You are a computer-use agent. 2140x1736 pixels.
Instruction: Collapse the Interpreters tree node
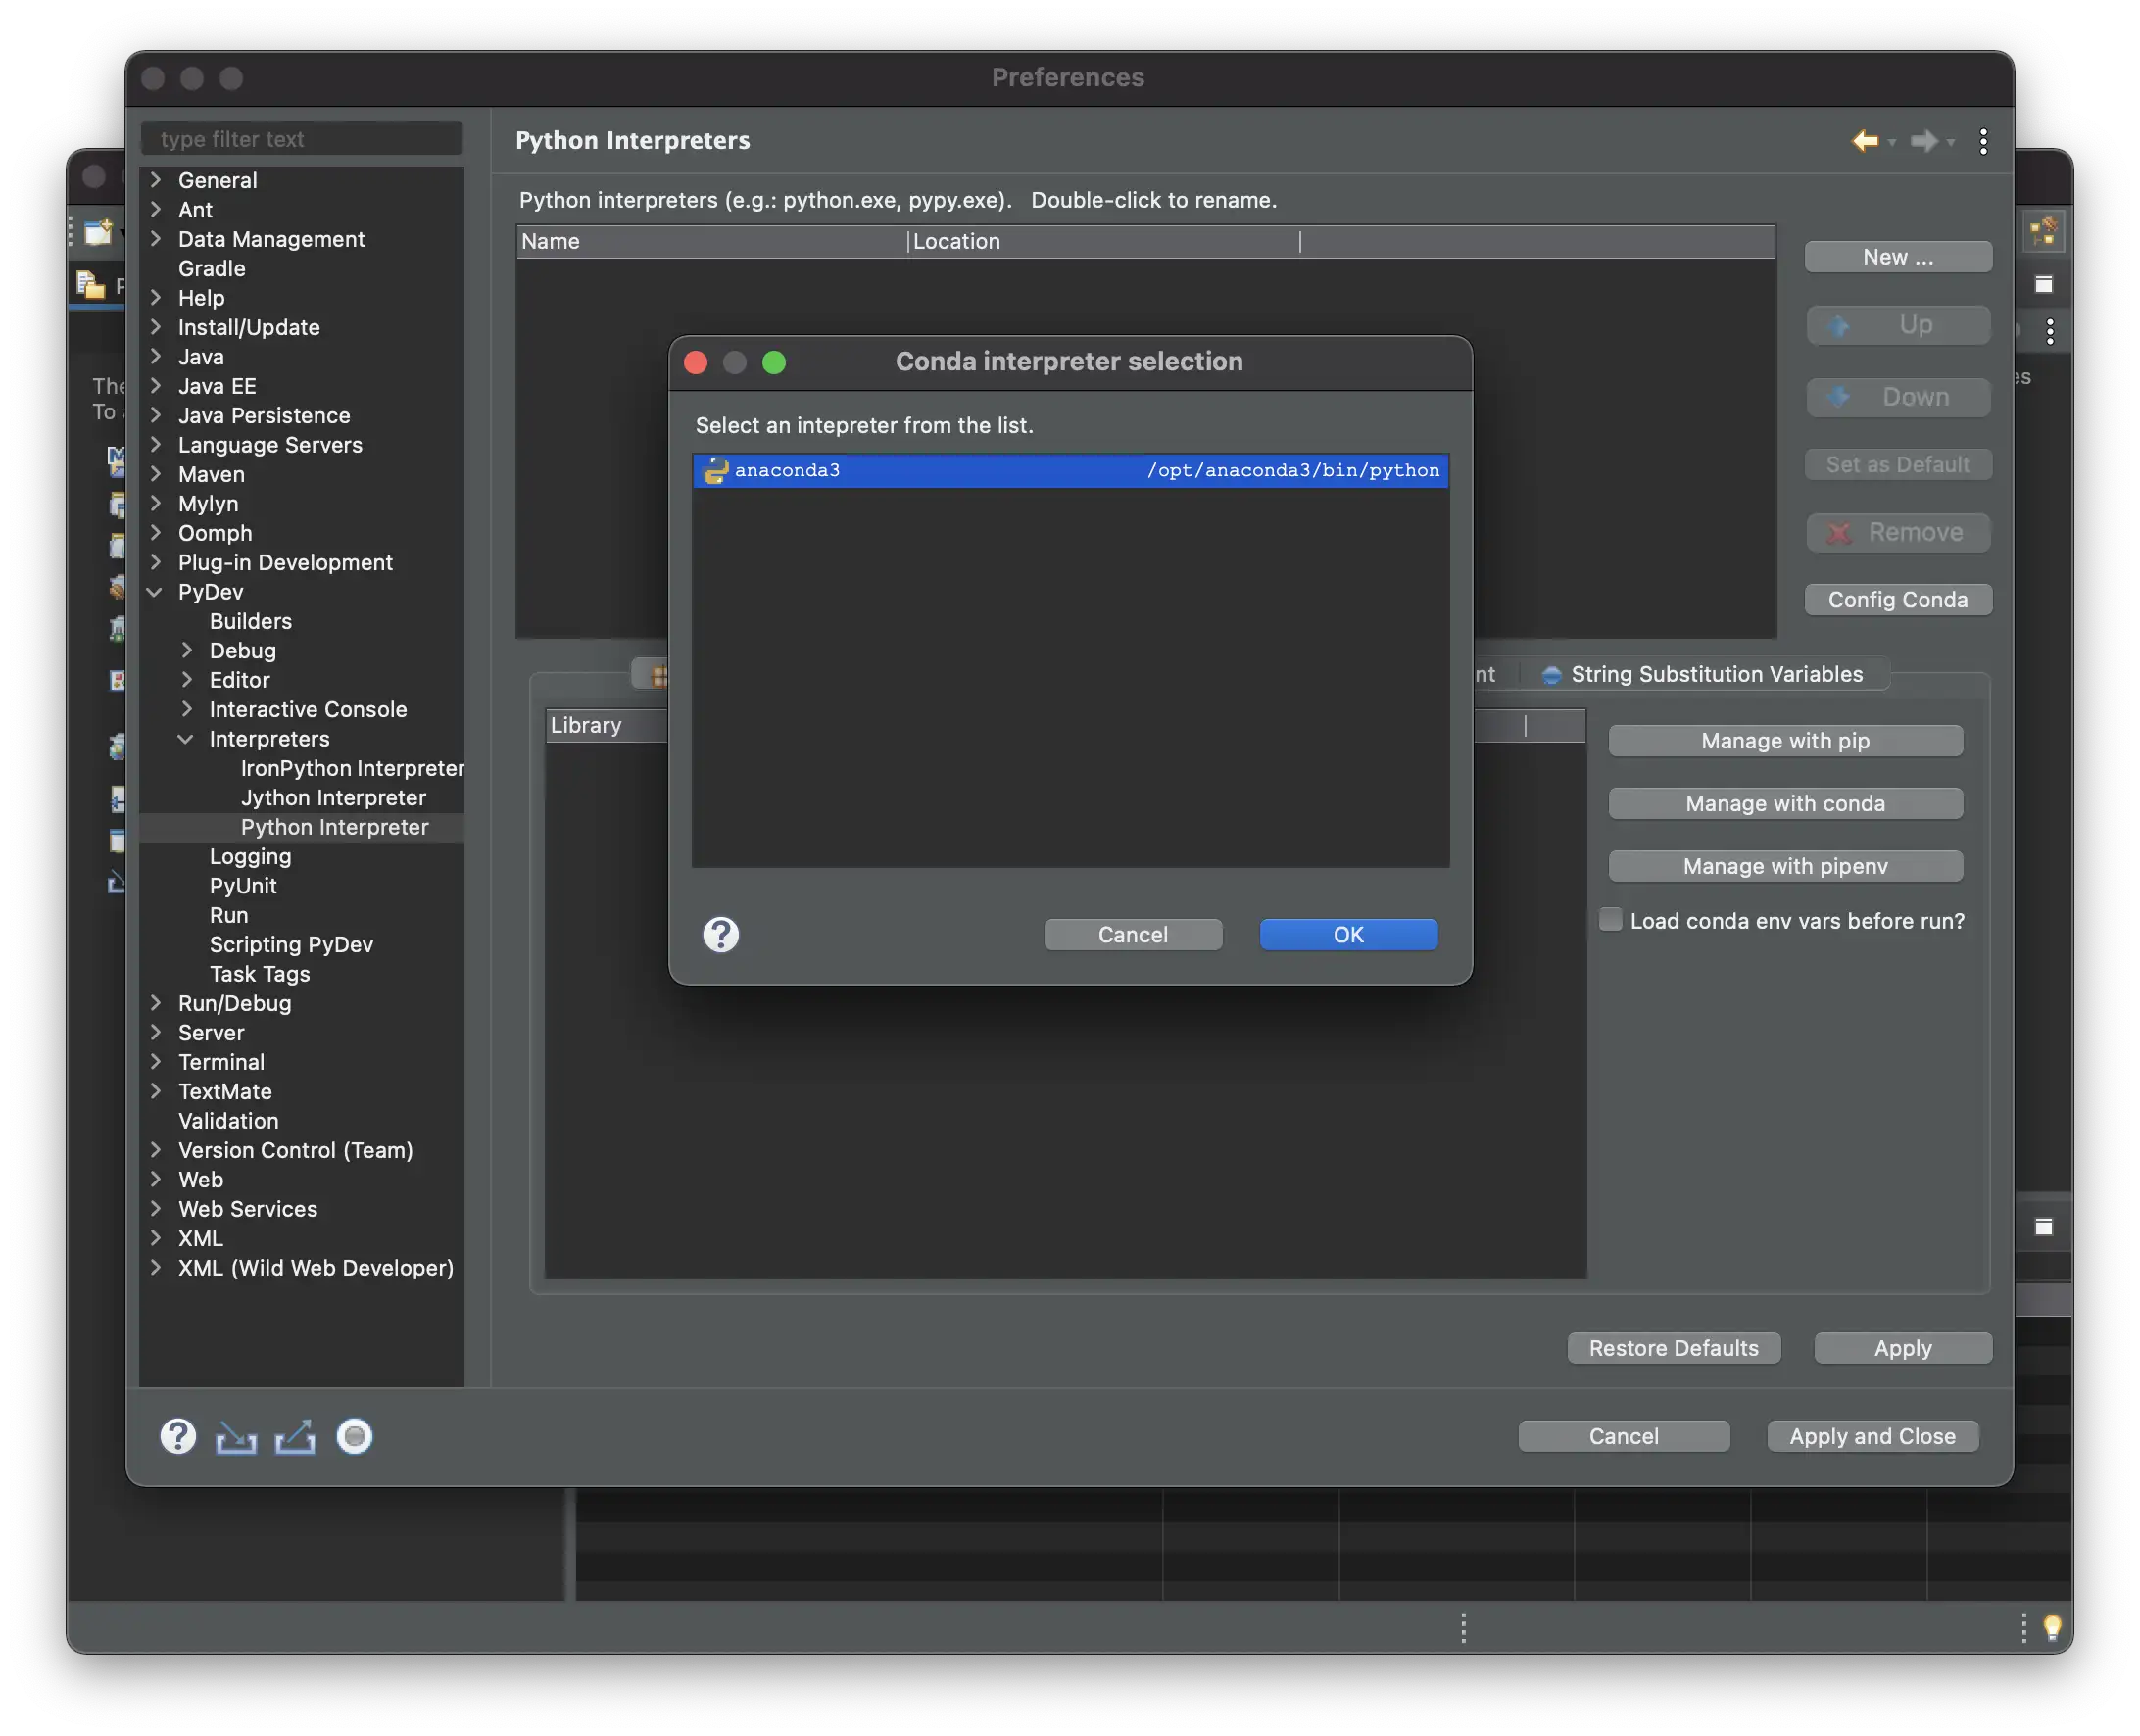(x=186, y=739)
